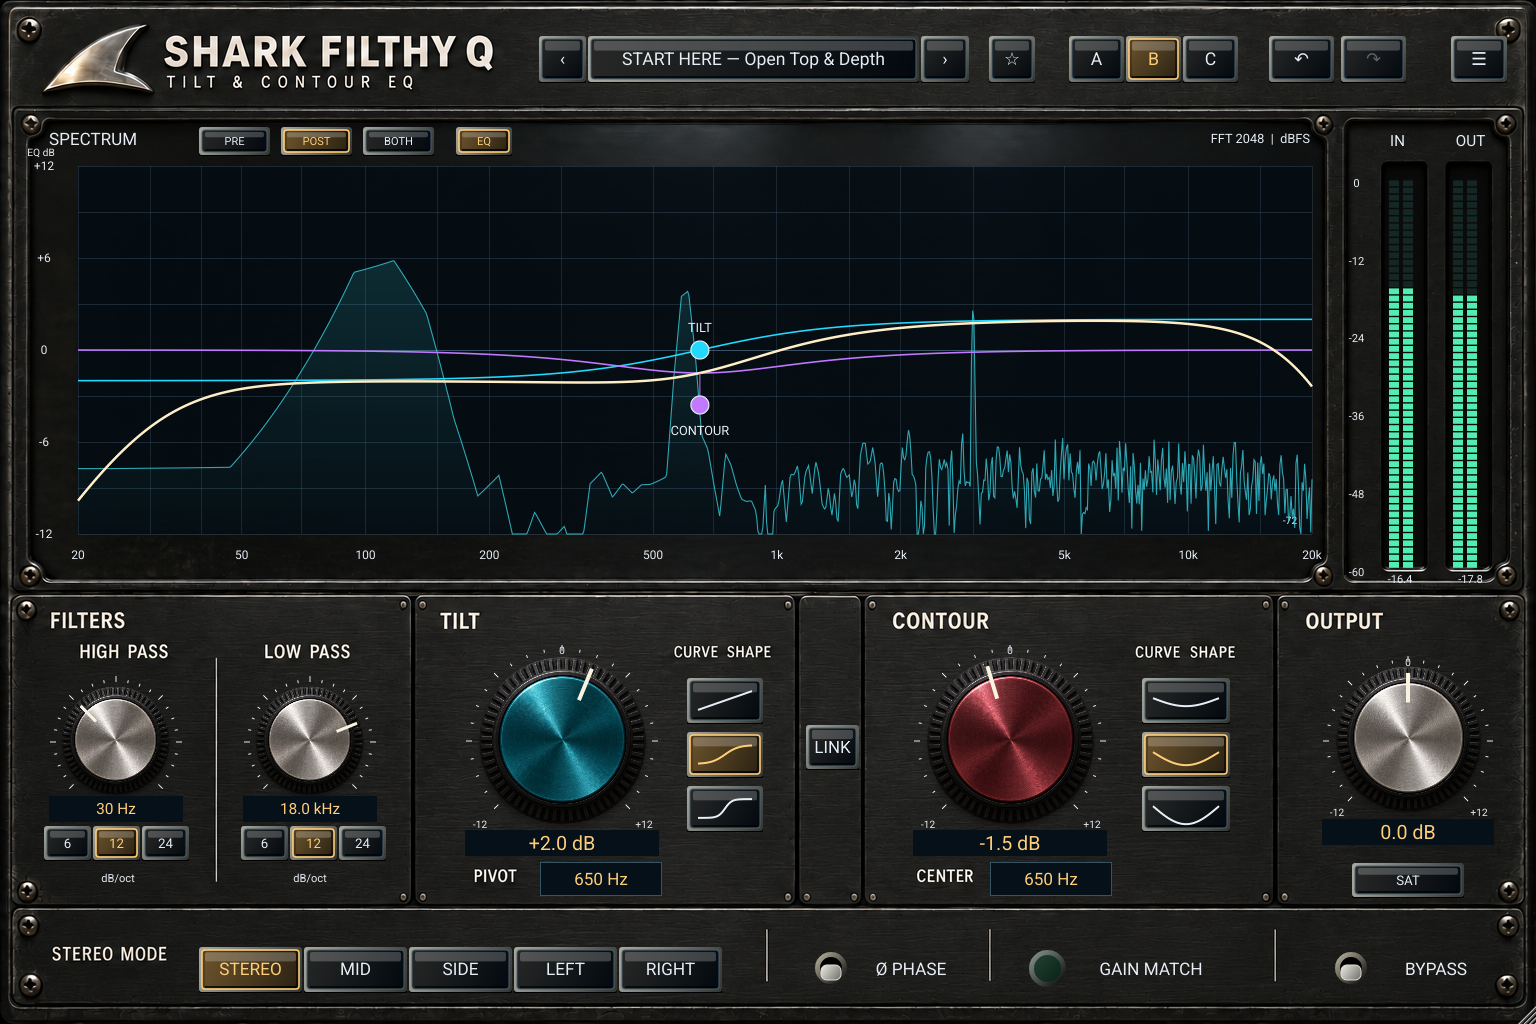Go to the previous preset arrow
The image size is (1536, 1024).
[x=562, y=59]
